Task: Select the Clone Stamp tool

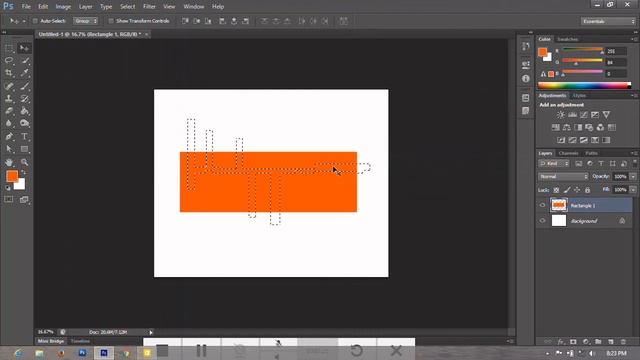Action: tap(9, 99)
